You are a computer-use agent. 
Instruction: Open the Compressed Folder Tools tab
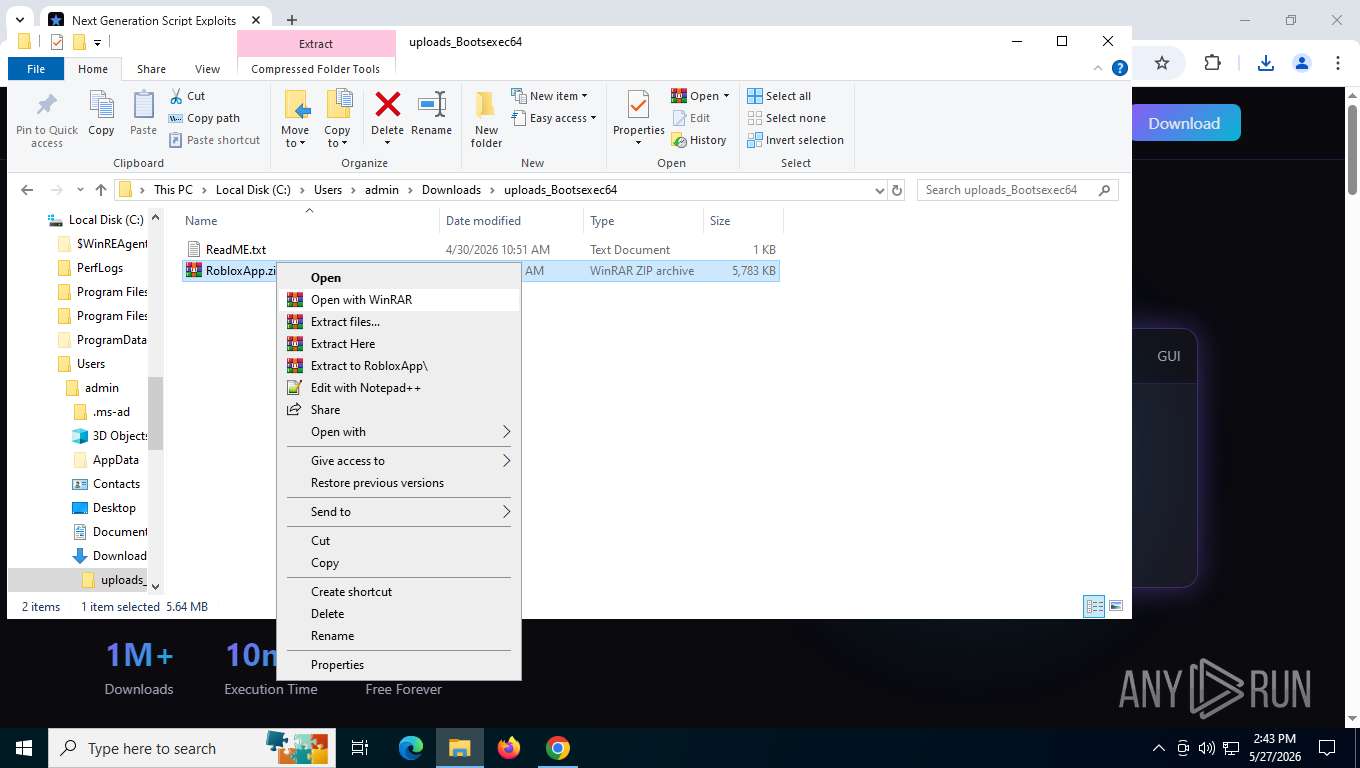(315, 69)
